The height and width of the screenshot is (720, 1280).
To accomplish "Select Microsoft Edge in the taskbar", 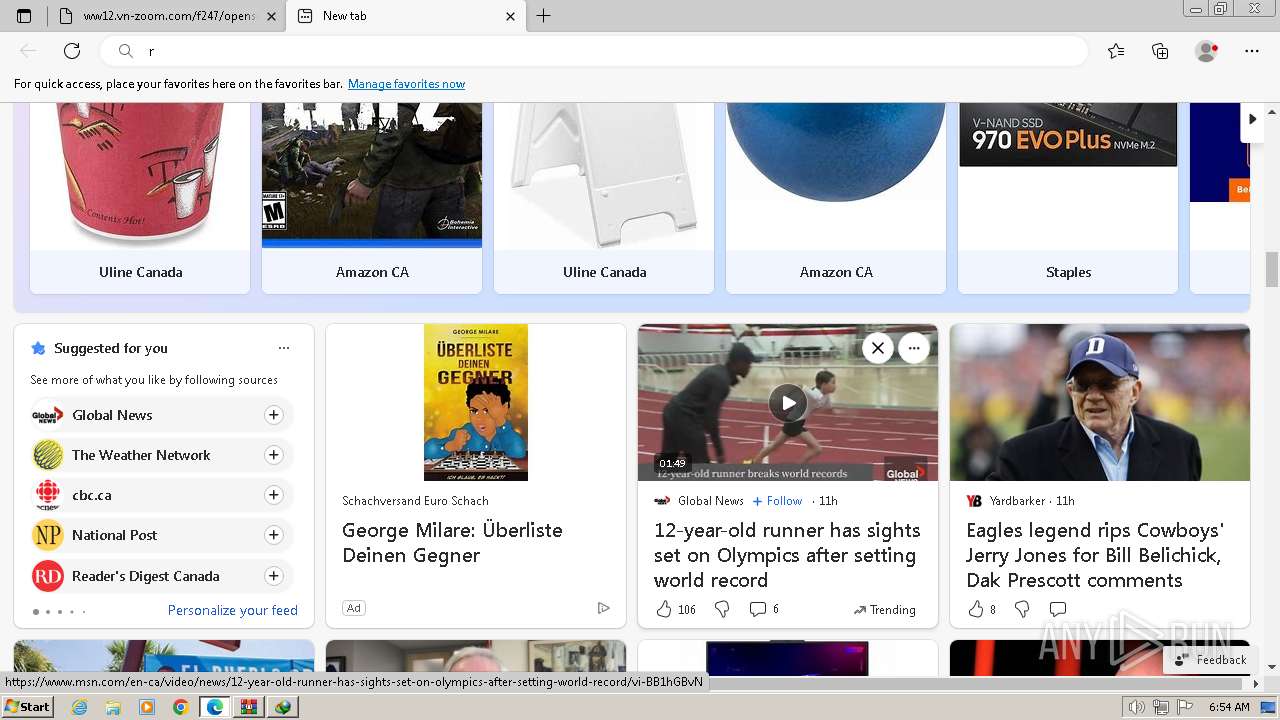I will click(214, 707).
